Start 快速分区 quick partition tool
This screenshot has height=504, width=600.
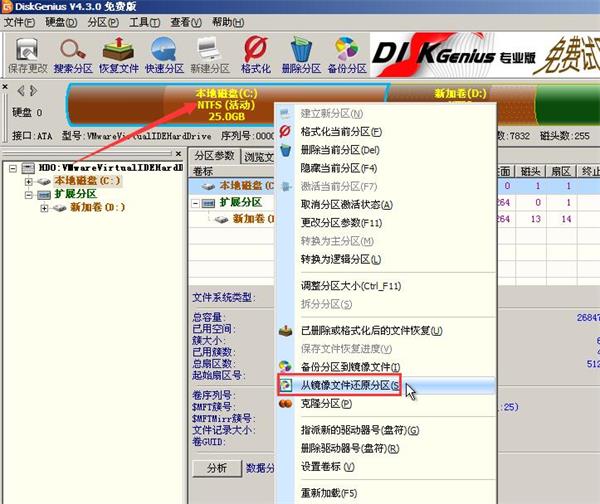[165, 55]
